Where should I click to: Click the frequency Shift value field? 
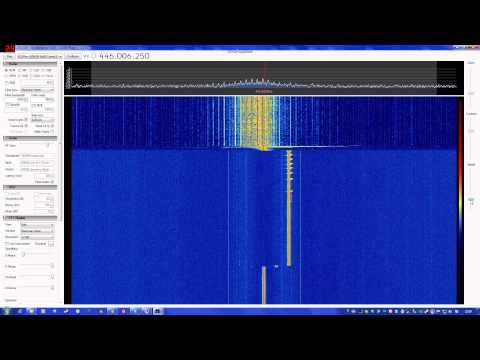[x=37, y=82]
